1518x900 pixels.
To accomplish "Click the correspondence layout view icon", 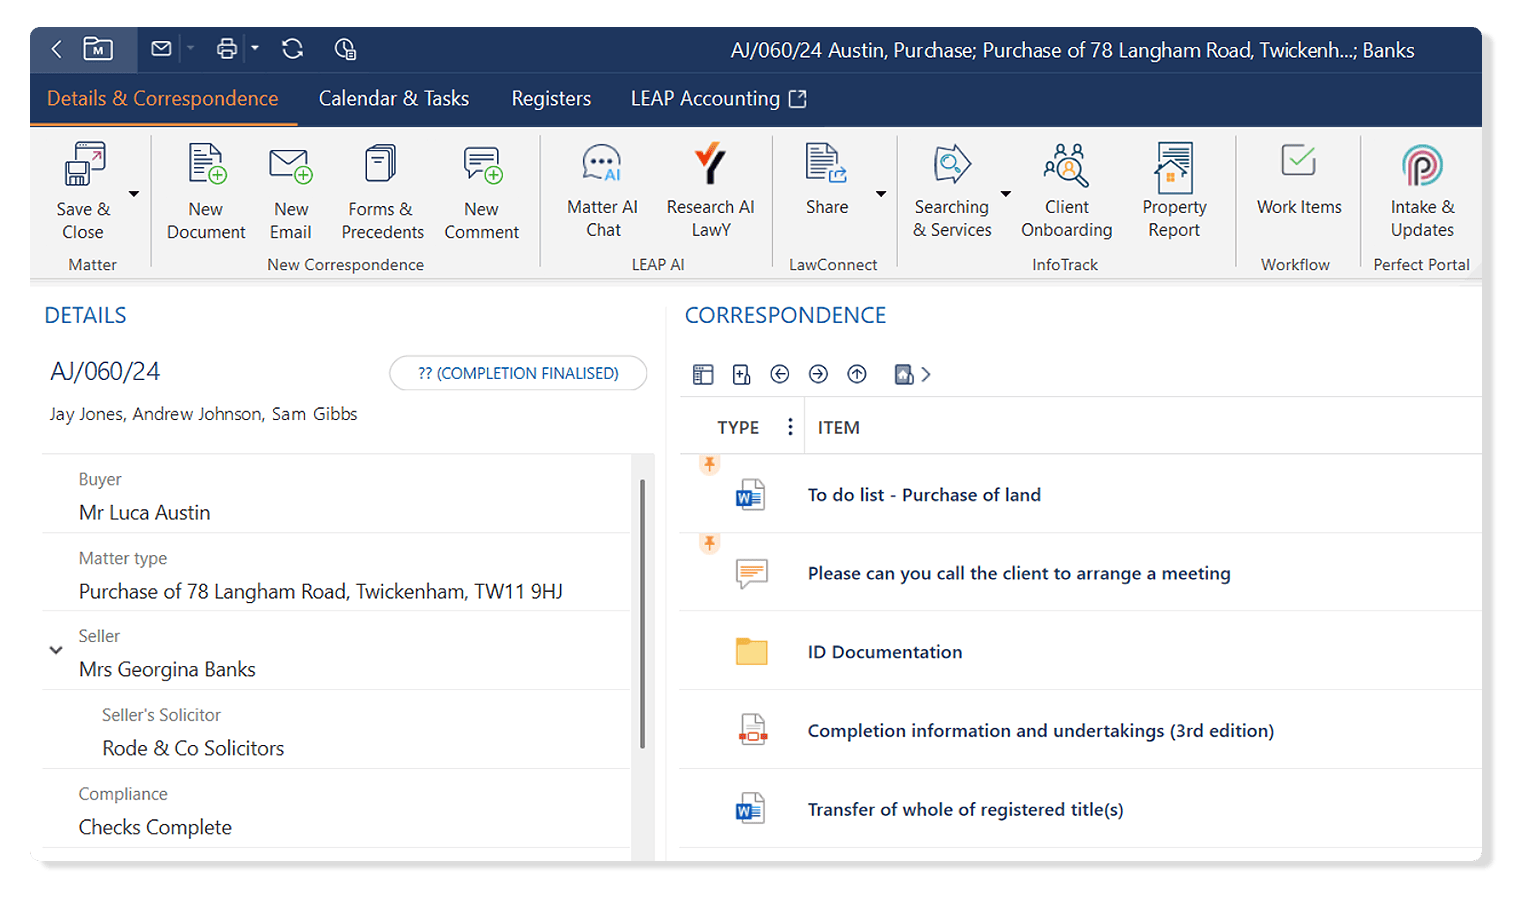I will 703,374.
